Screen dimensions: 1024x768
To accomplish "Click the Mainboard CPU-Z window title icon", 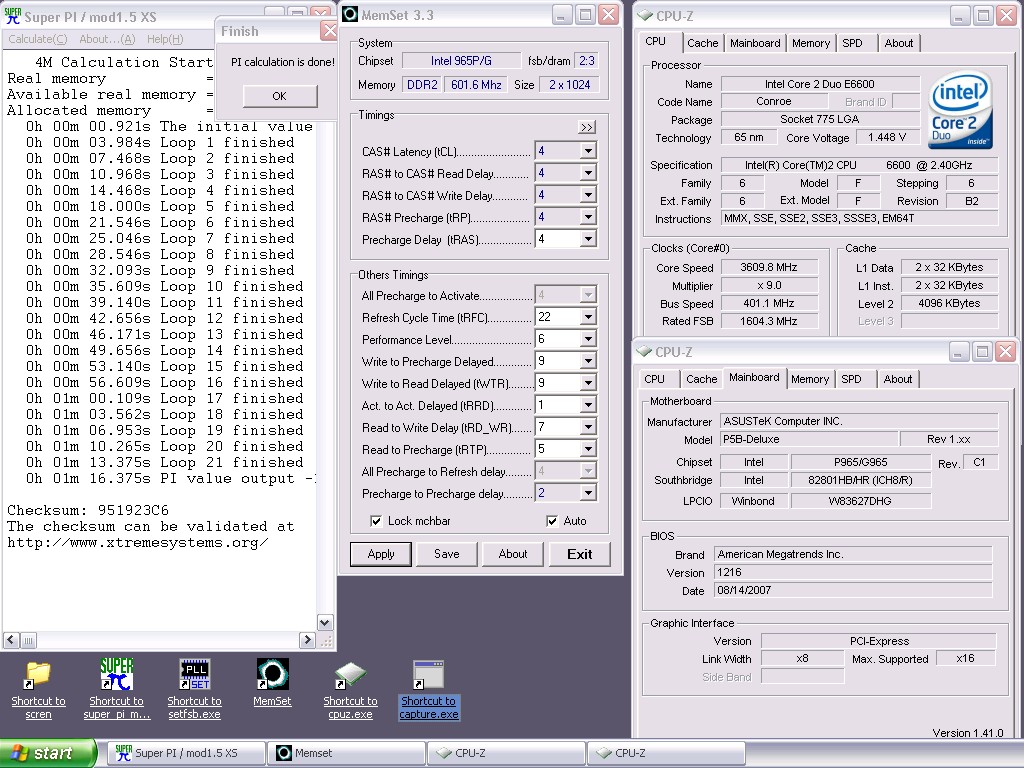I will [644, 351].
